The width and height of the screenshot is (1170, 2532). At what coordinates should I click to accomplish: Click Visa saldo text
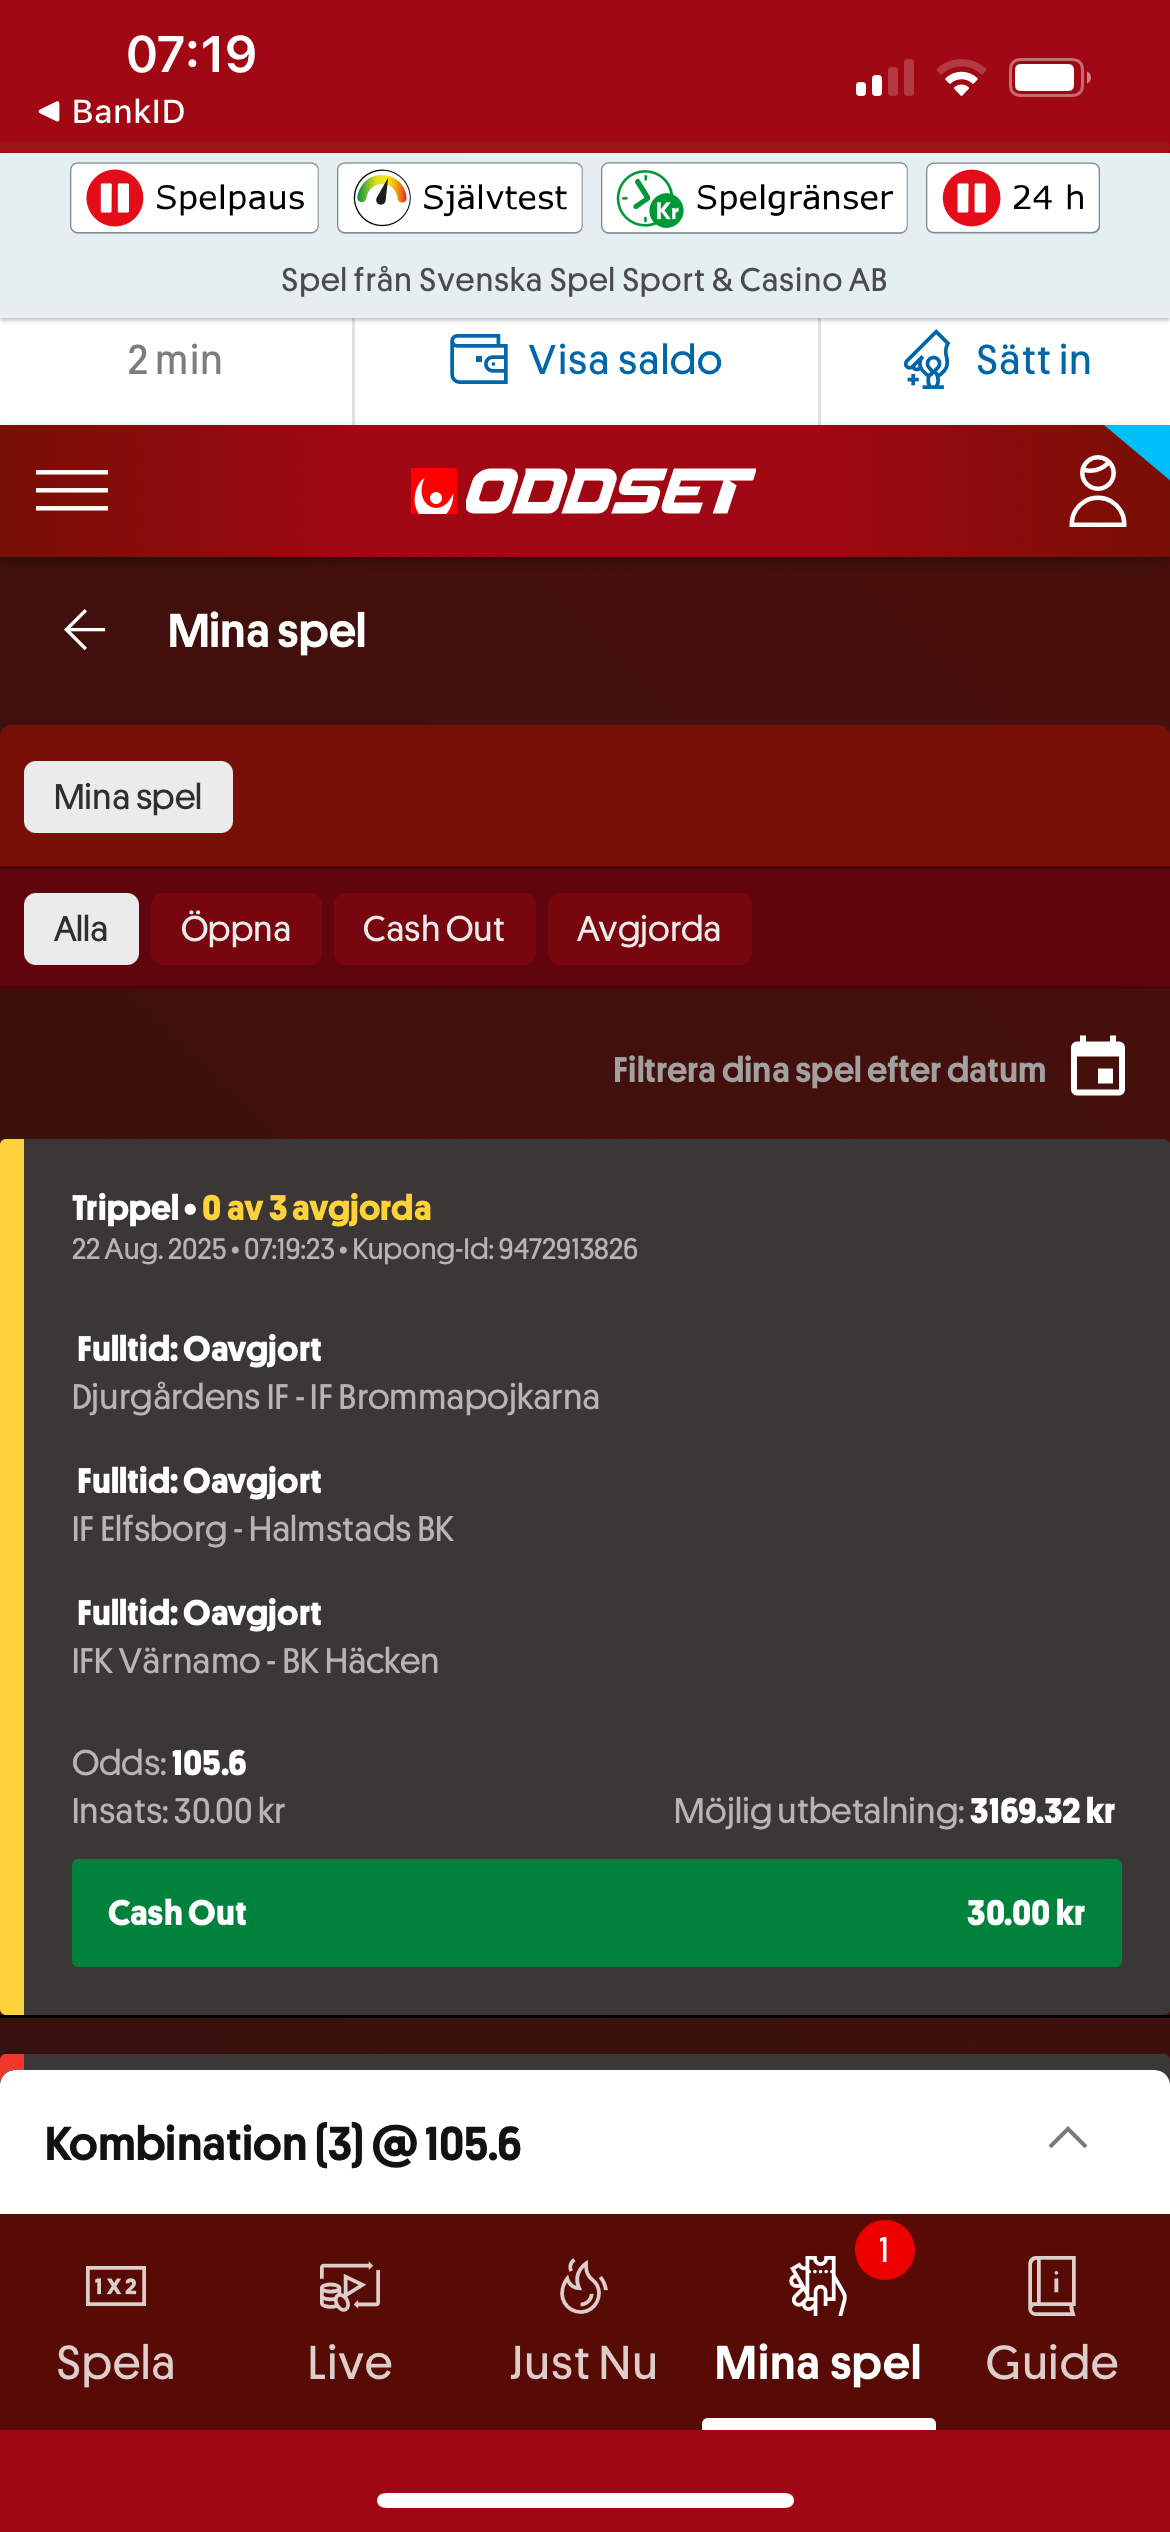(625, 360)
